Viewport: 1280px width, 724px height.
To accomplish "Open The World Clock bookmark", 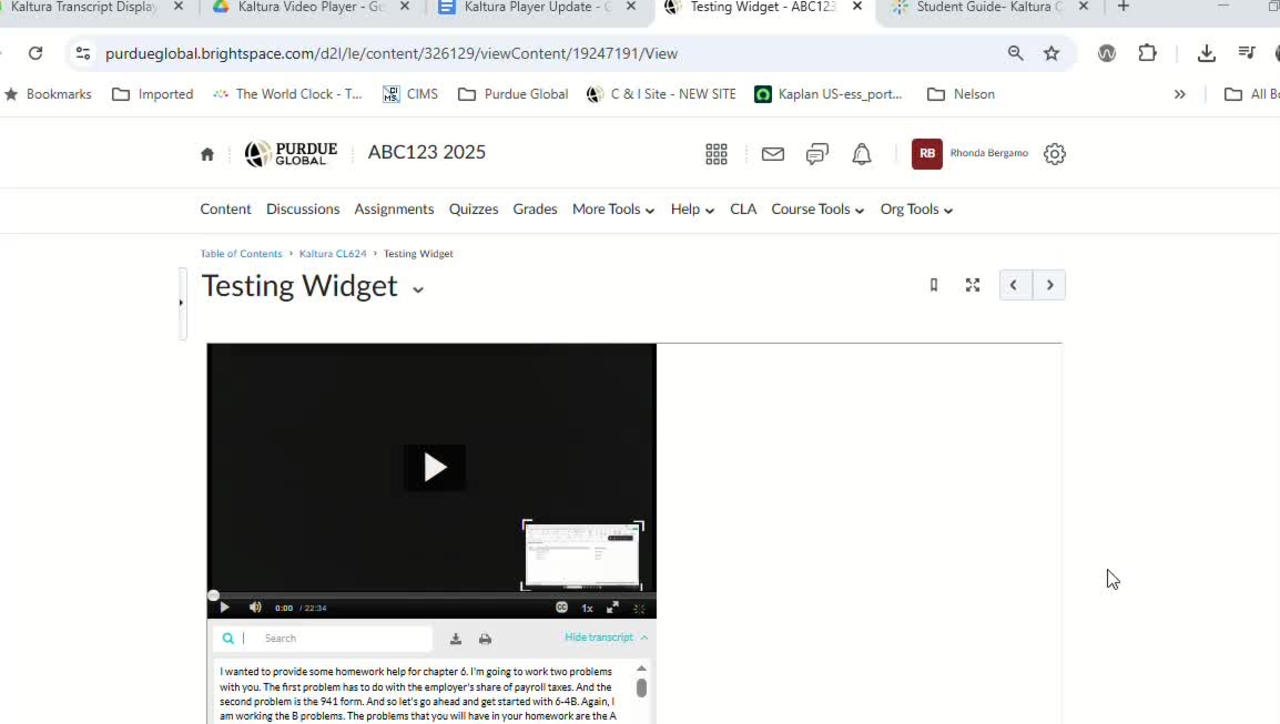I will [x=288, y=94].
